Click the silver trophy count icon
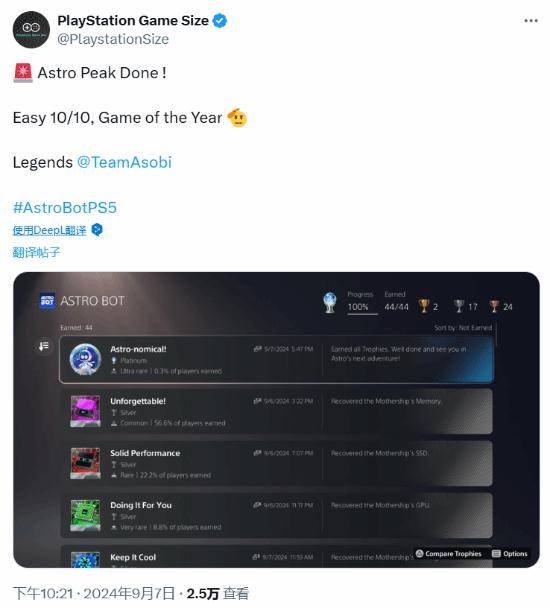Image resolution: width=550 pixels, height=608 pixels. [x=459, y=306]
